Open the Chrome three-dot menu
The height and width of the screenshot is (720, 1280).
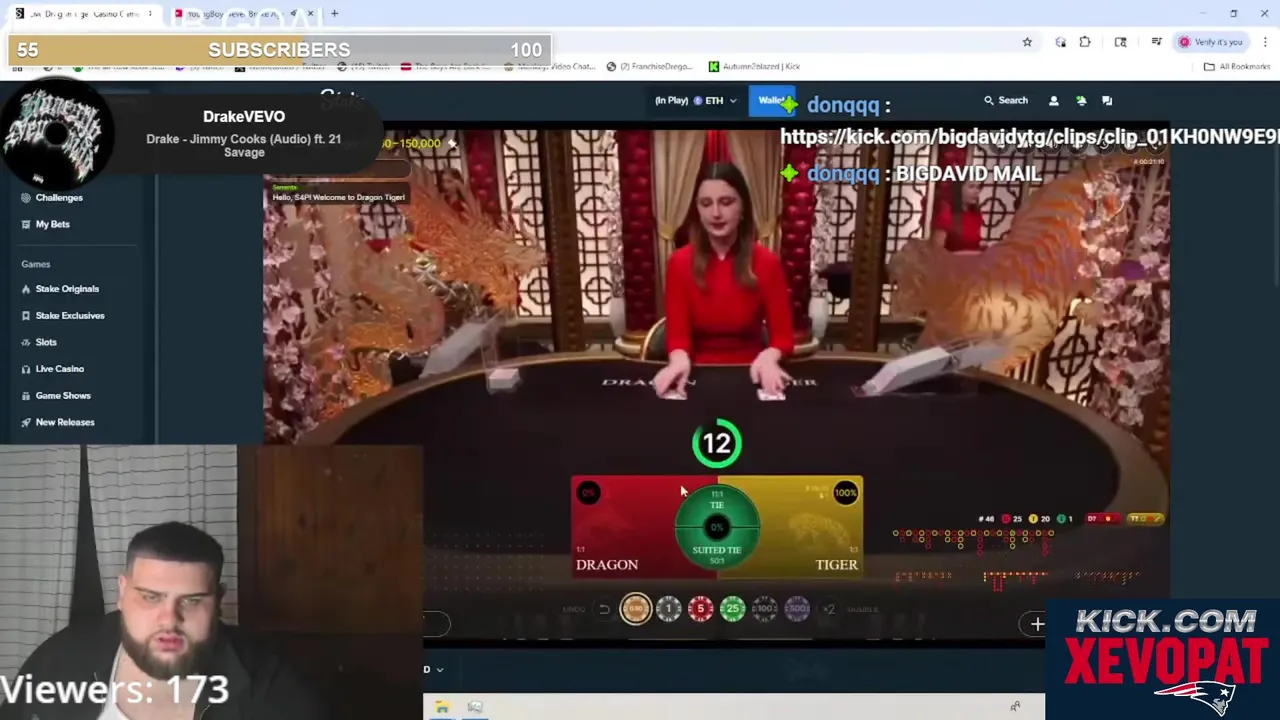(1265, 42)
